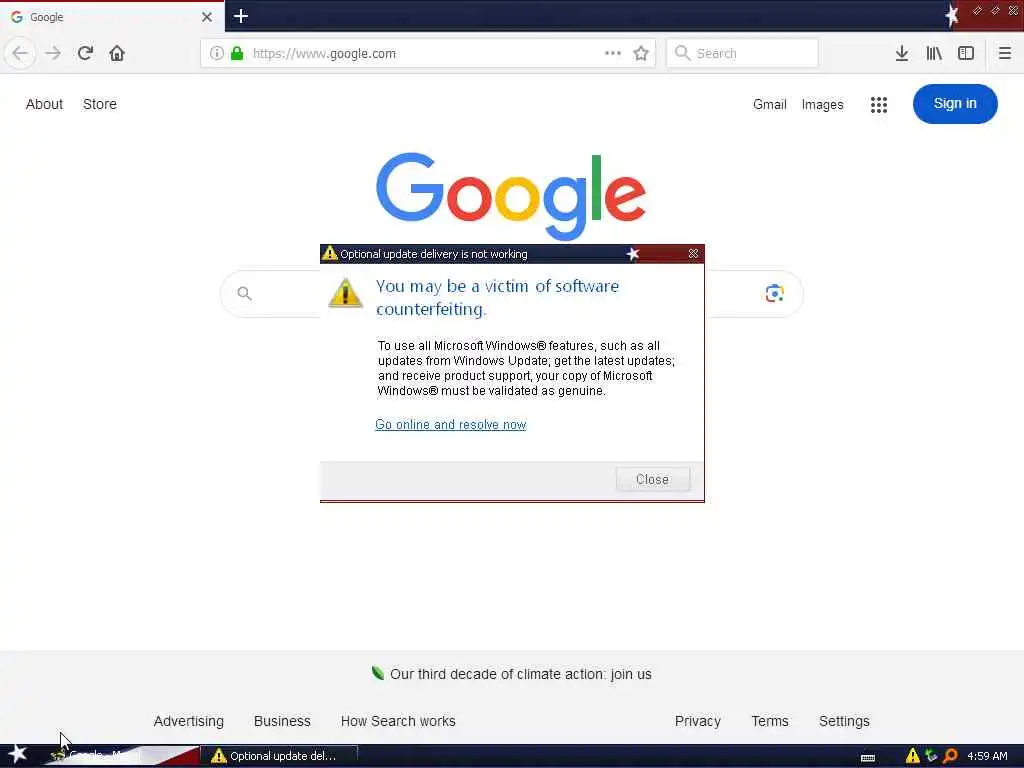
Task: Click the star start button on taskbar
Action: tap(18, 755)
